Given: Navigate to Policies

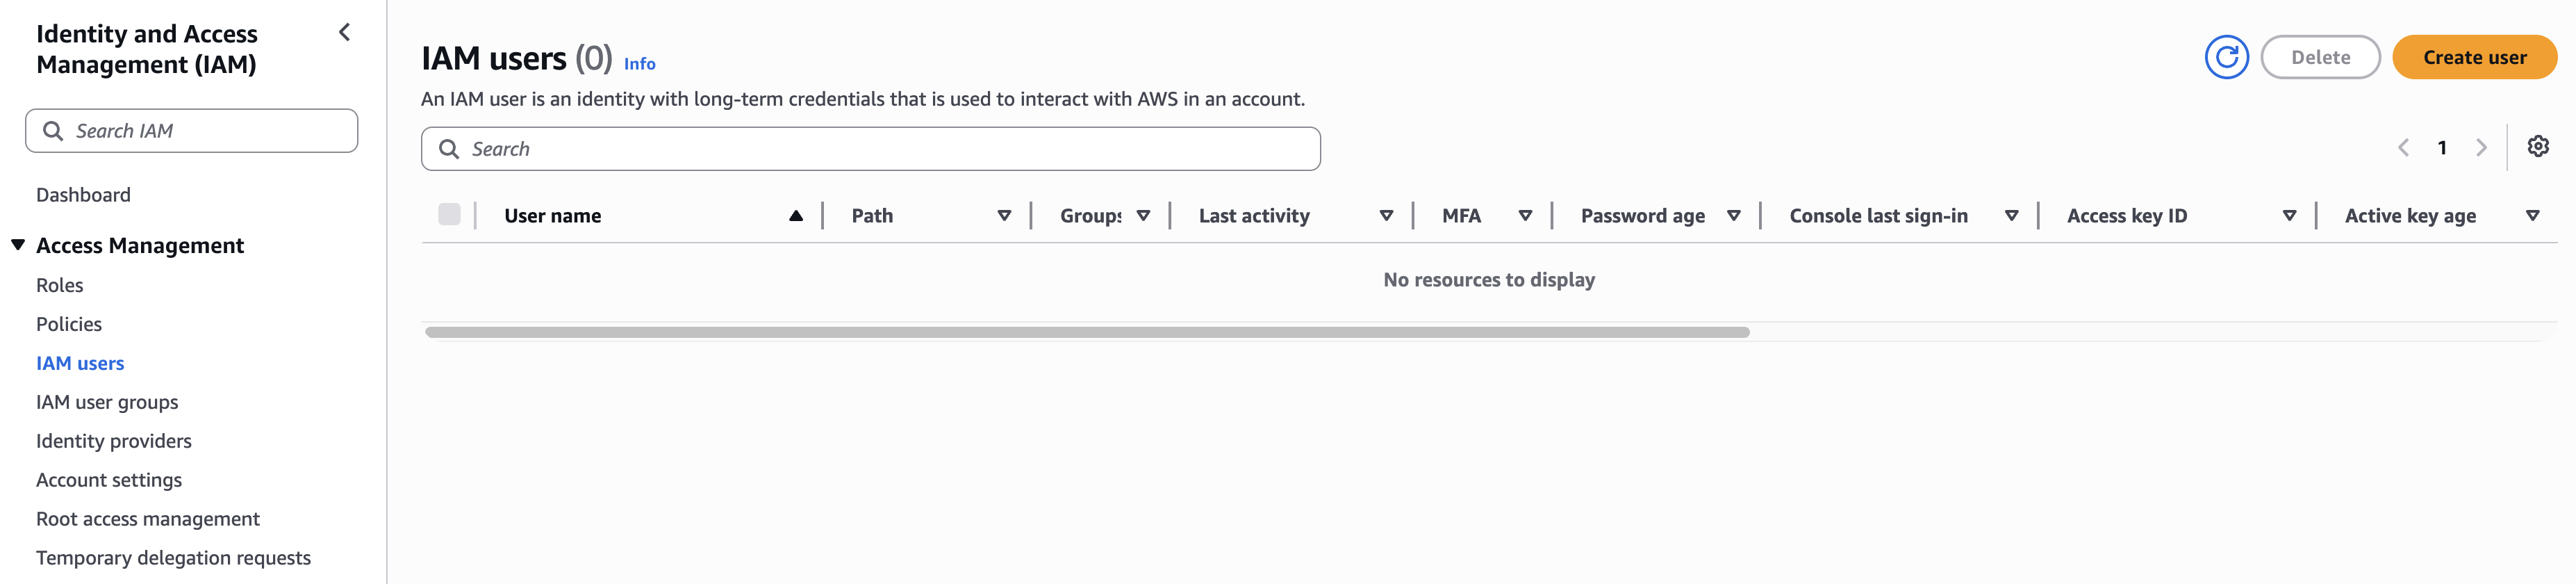Looking at the screenshot, I should pos(69,324).
